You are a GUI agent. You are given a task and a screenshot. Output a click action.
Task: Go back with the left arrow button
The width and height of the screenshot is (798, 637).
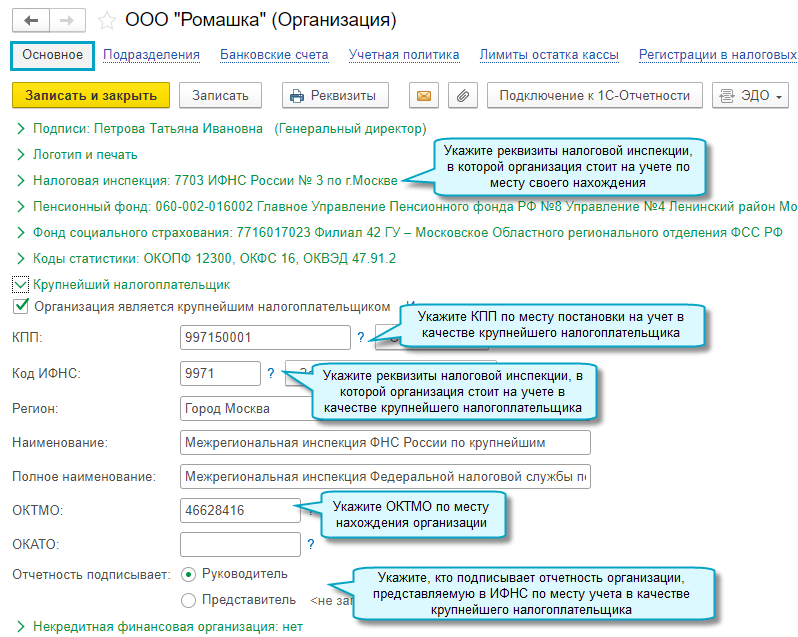pos(31,20)
